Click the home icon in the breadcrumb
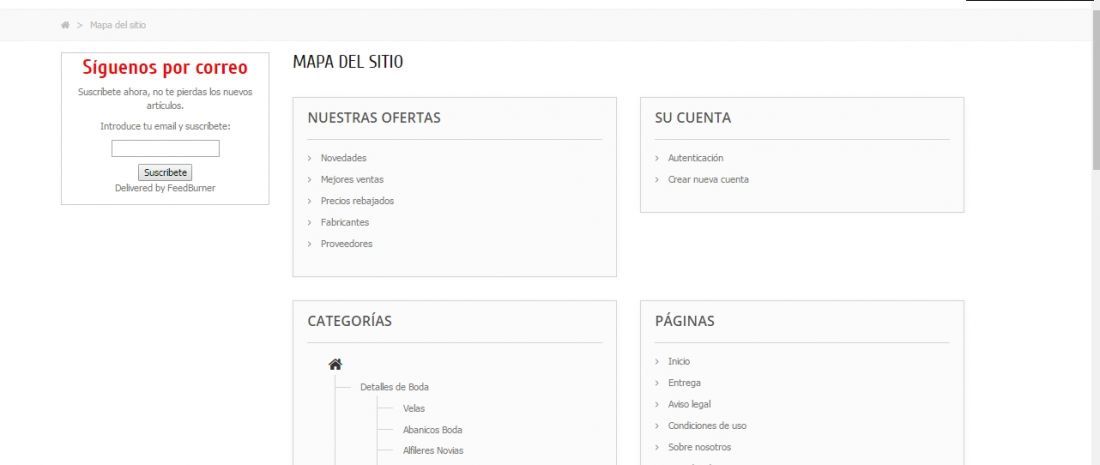The width and height of the screenshot is (1100, 465). [x=65, y=25]
